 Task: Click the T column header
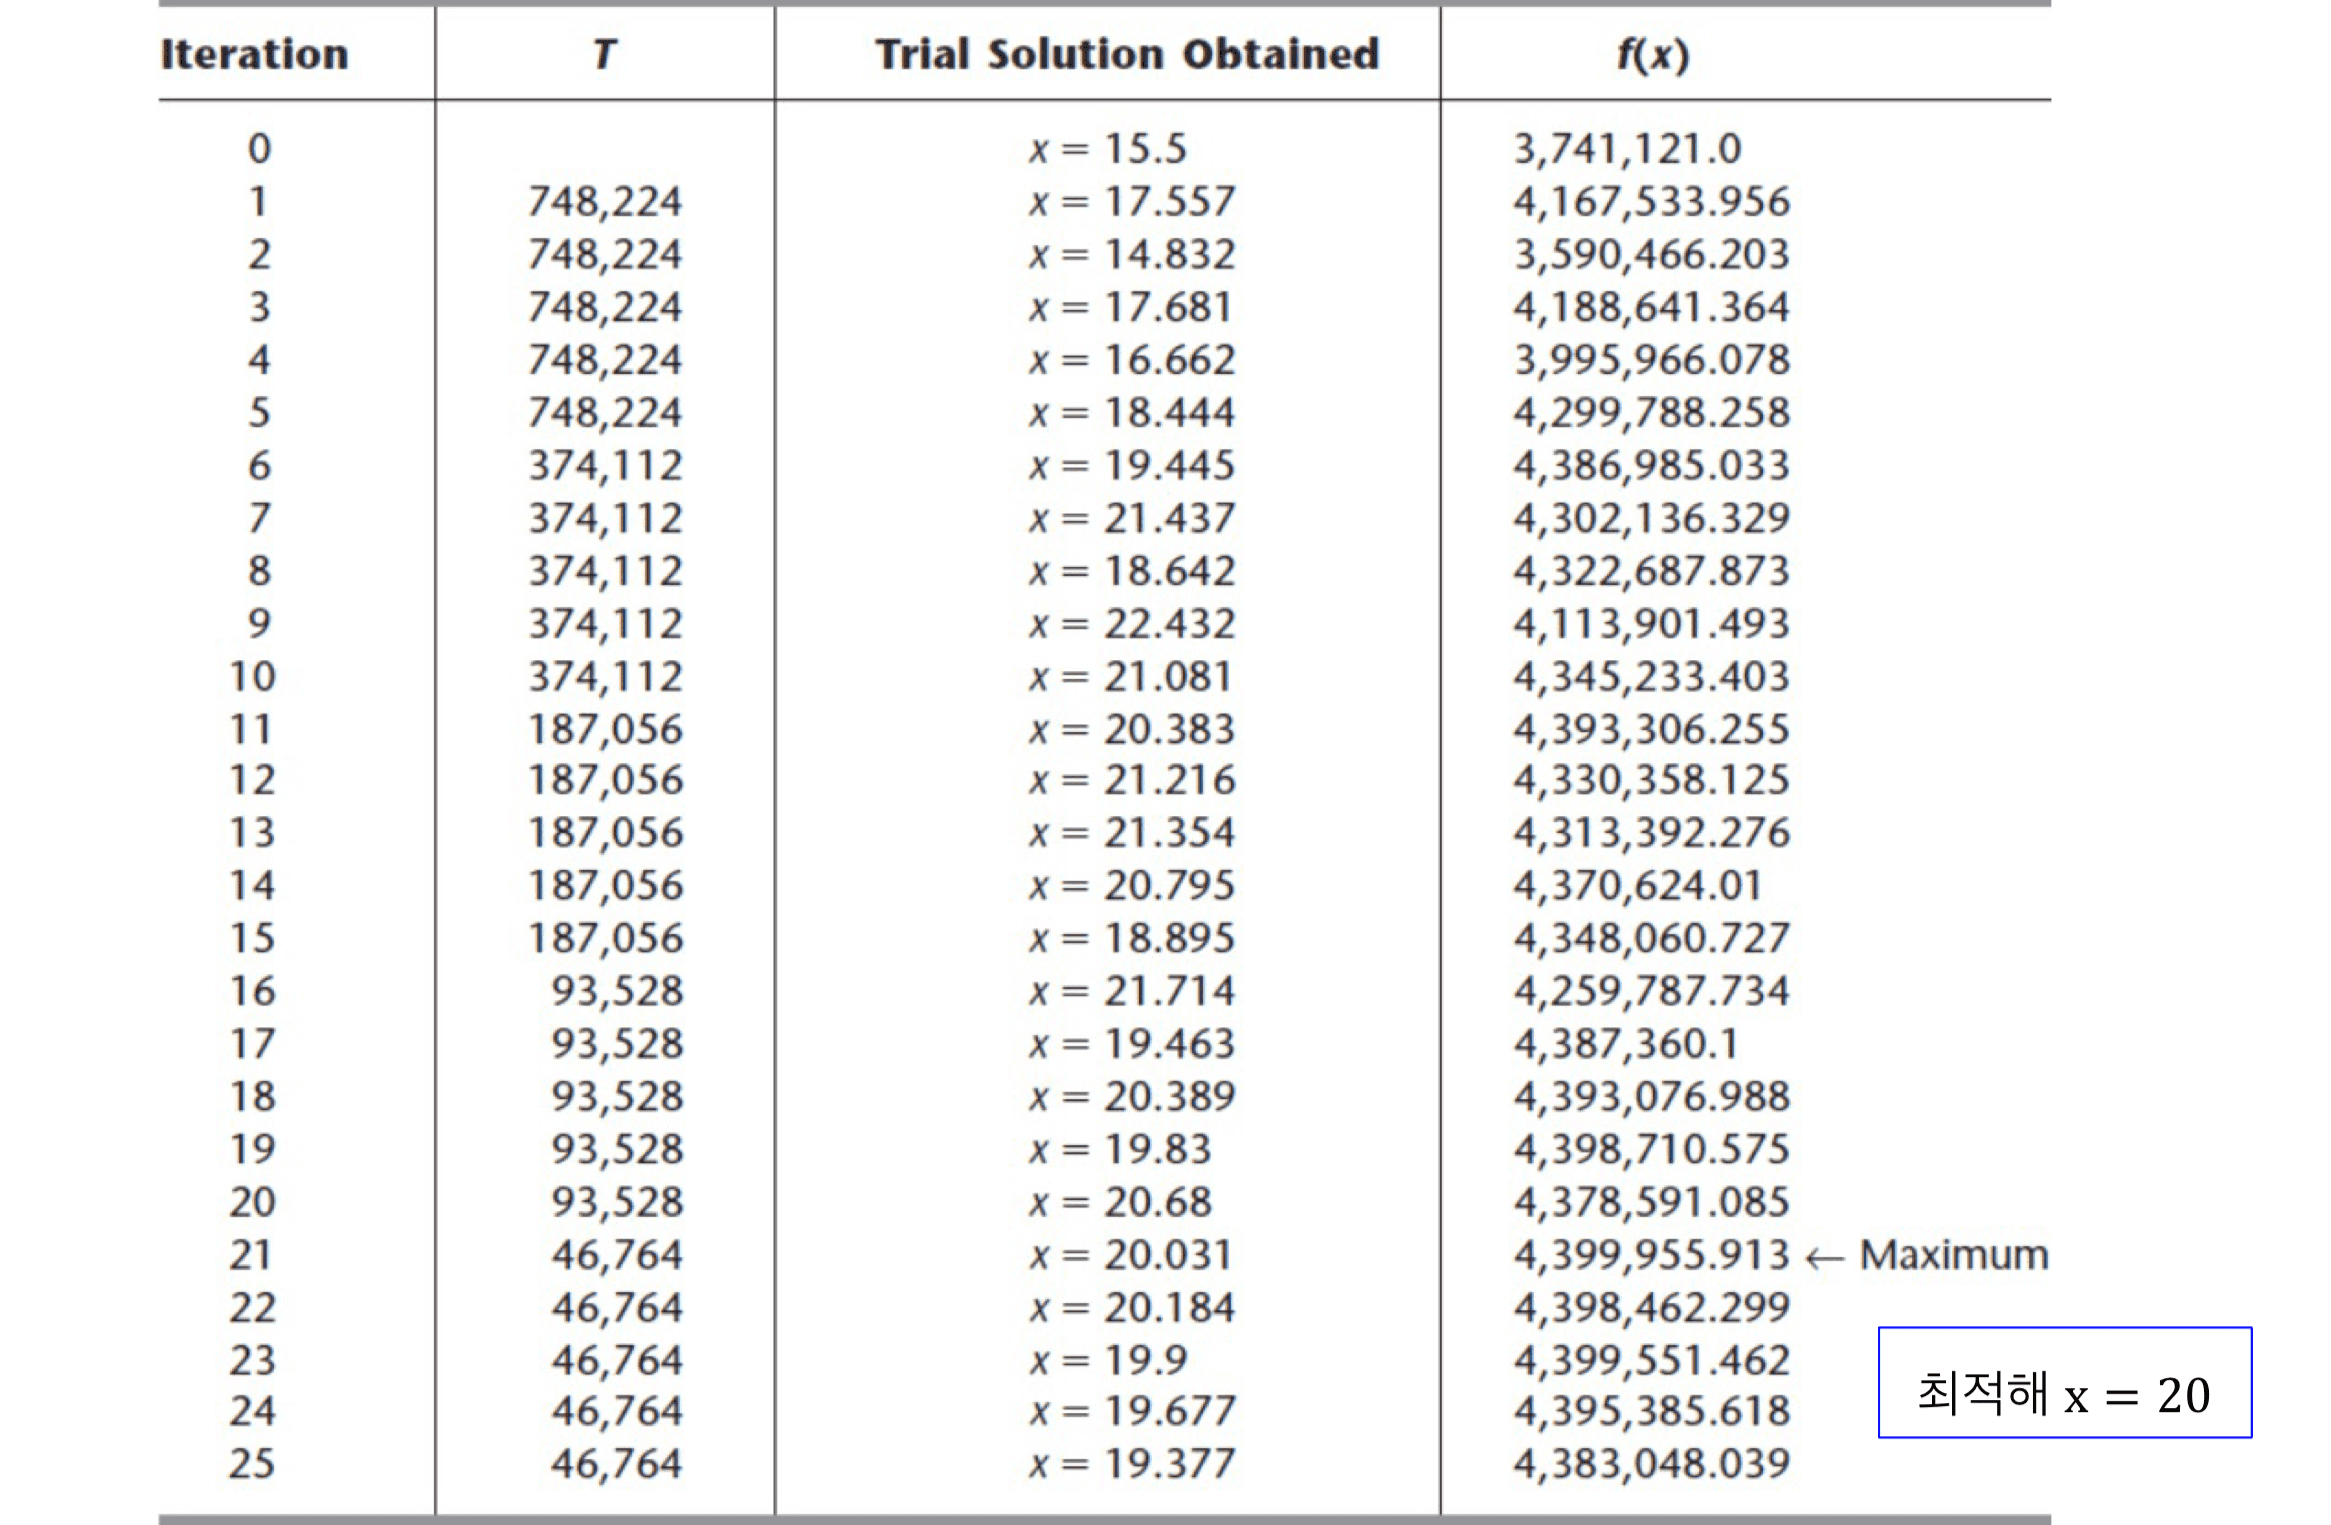click(x=604, y=54)
